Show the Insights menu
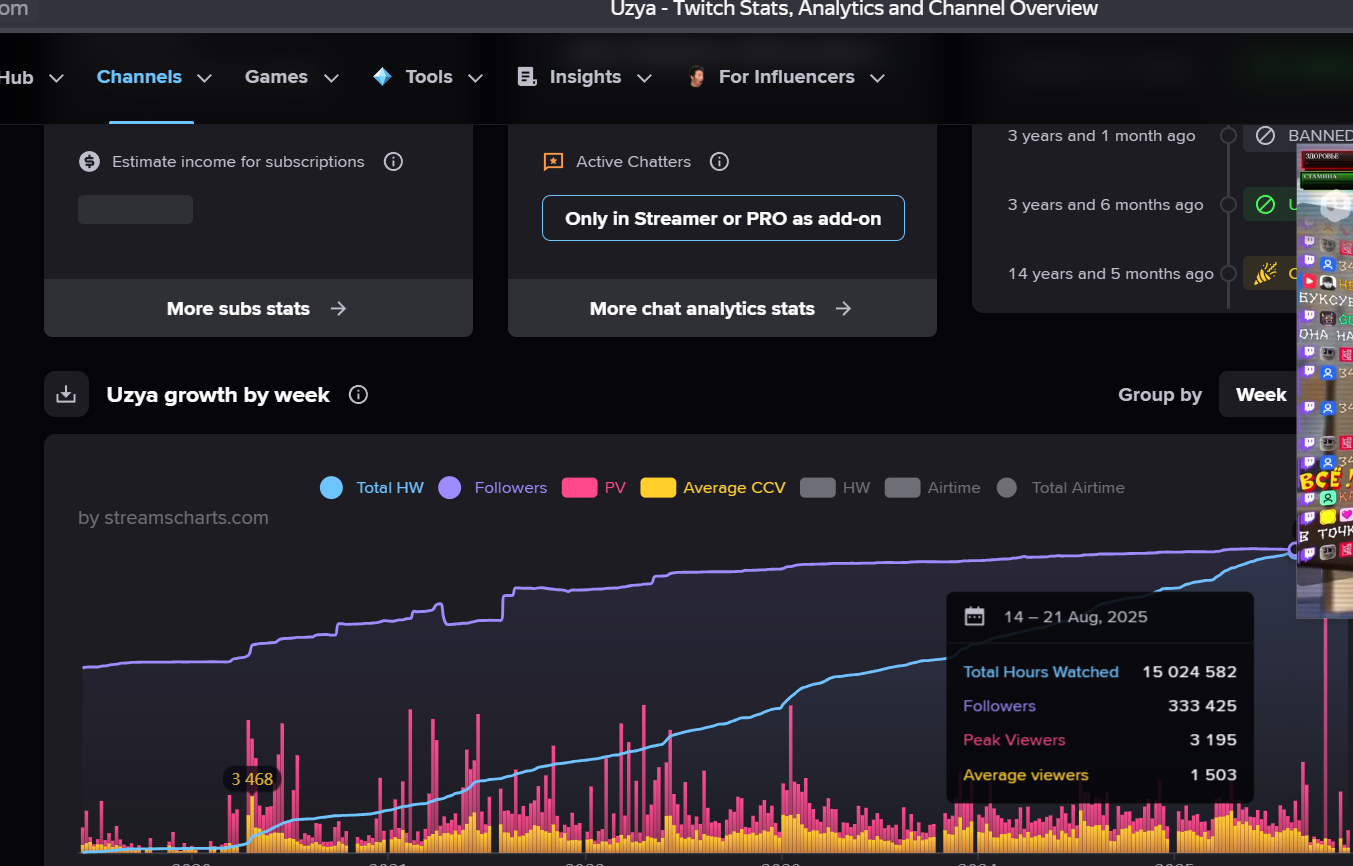 point(585,77)
